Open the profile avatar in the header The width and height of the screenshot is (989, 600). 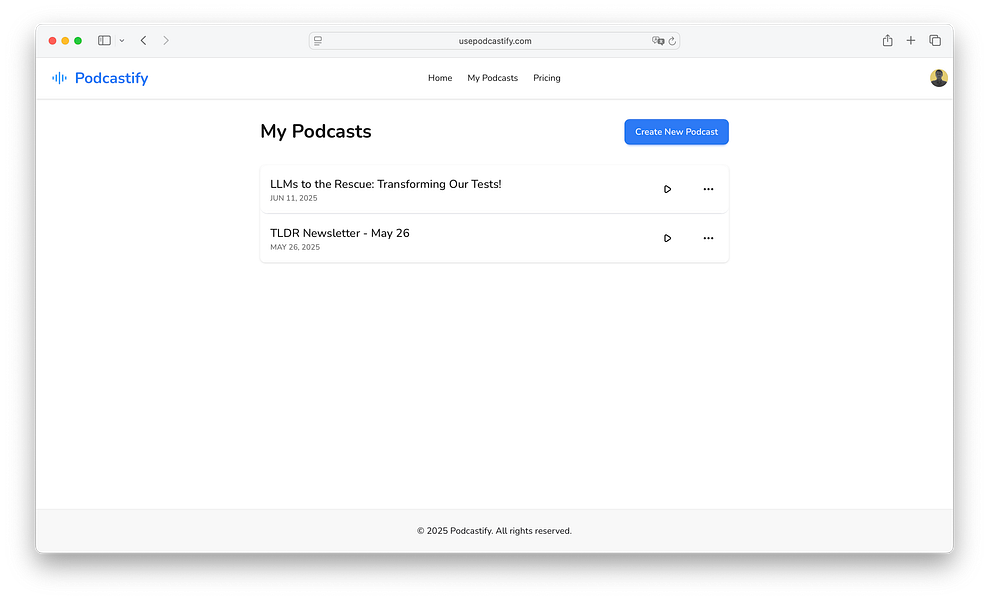[938, 77]
